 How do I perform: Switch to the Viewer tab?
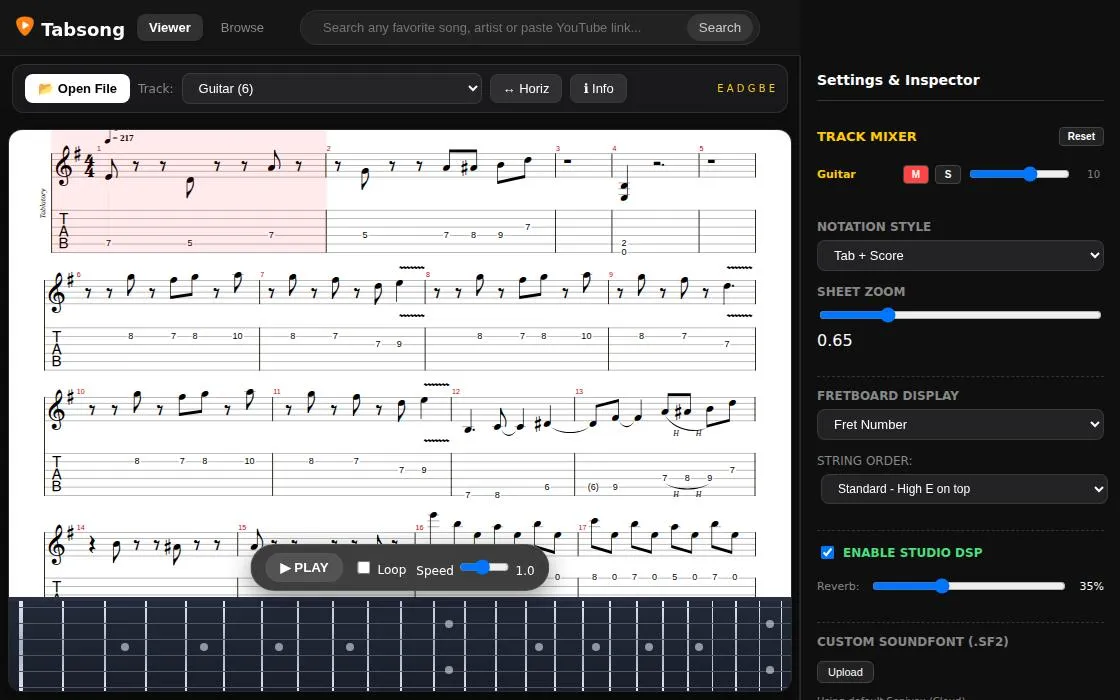tap(169, 28)
